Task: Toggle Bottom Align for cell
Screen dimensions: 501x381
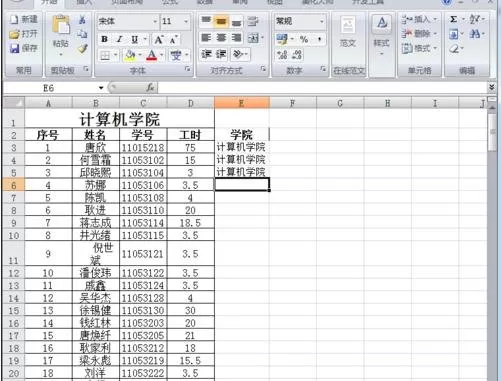Action: [236, 22]
